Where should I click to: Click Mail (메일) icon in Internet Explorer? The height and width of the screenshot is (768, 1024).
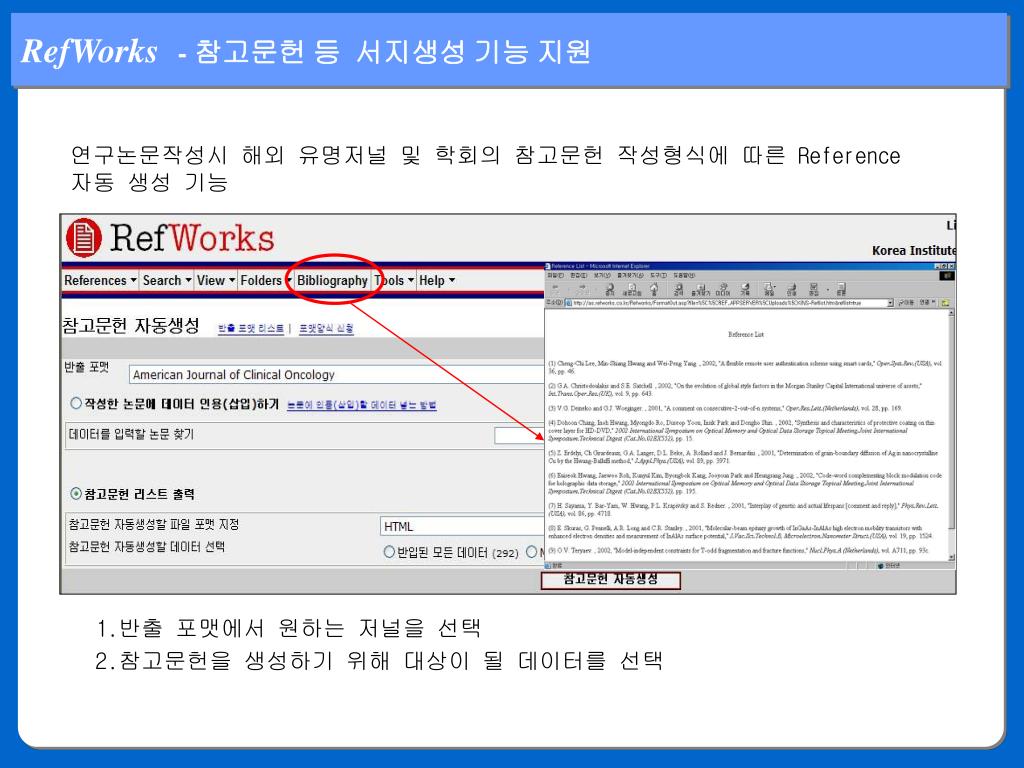point(769,289)
